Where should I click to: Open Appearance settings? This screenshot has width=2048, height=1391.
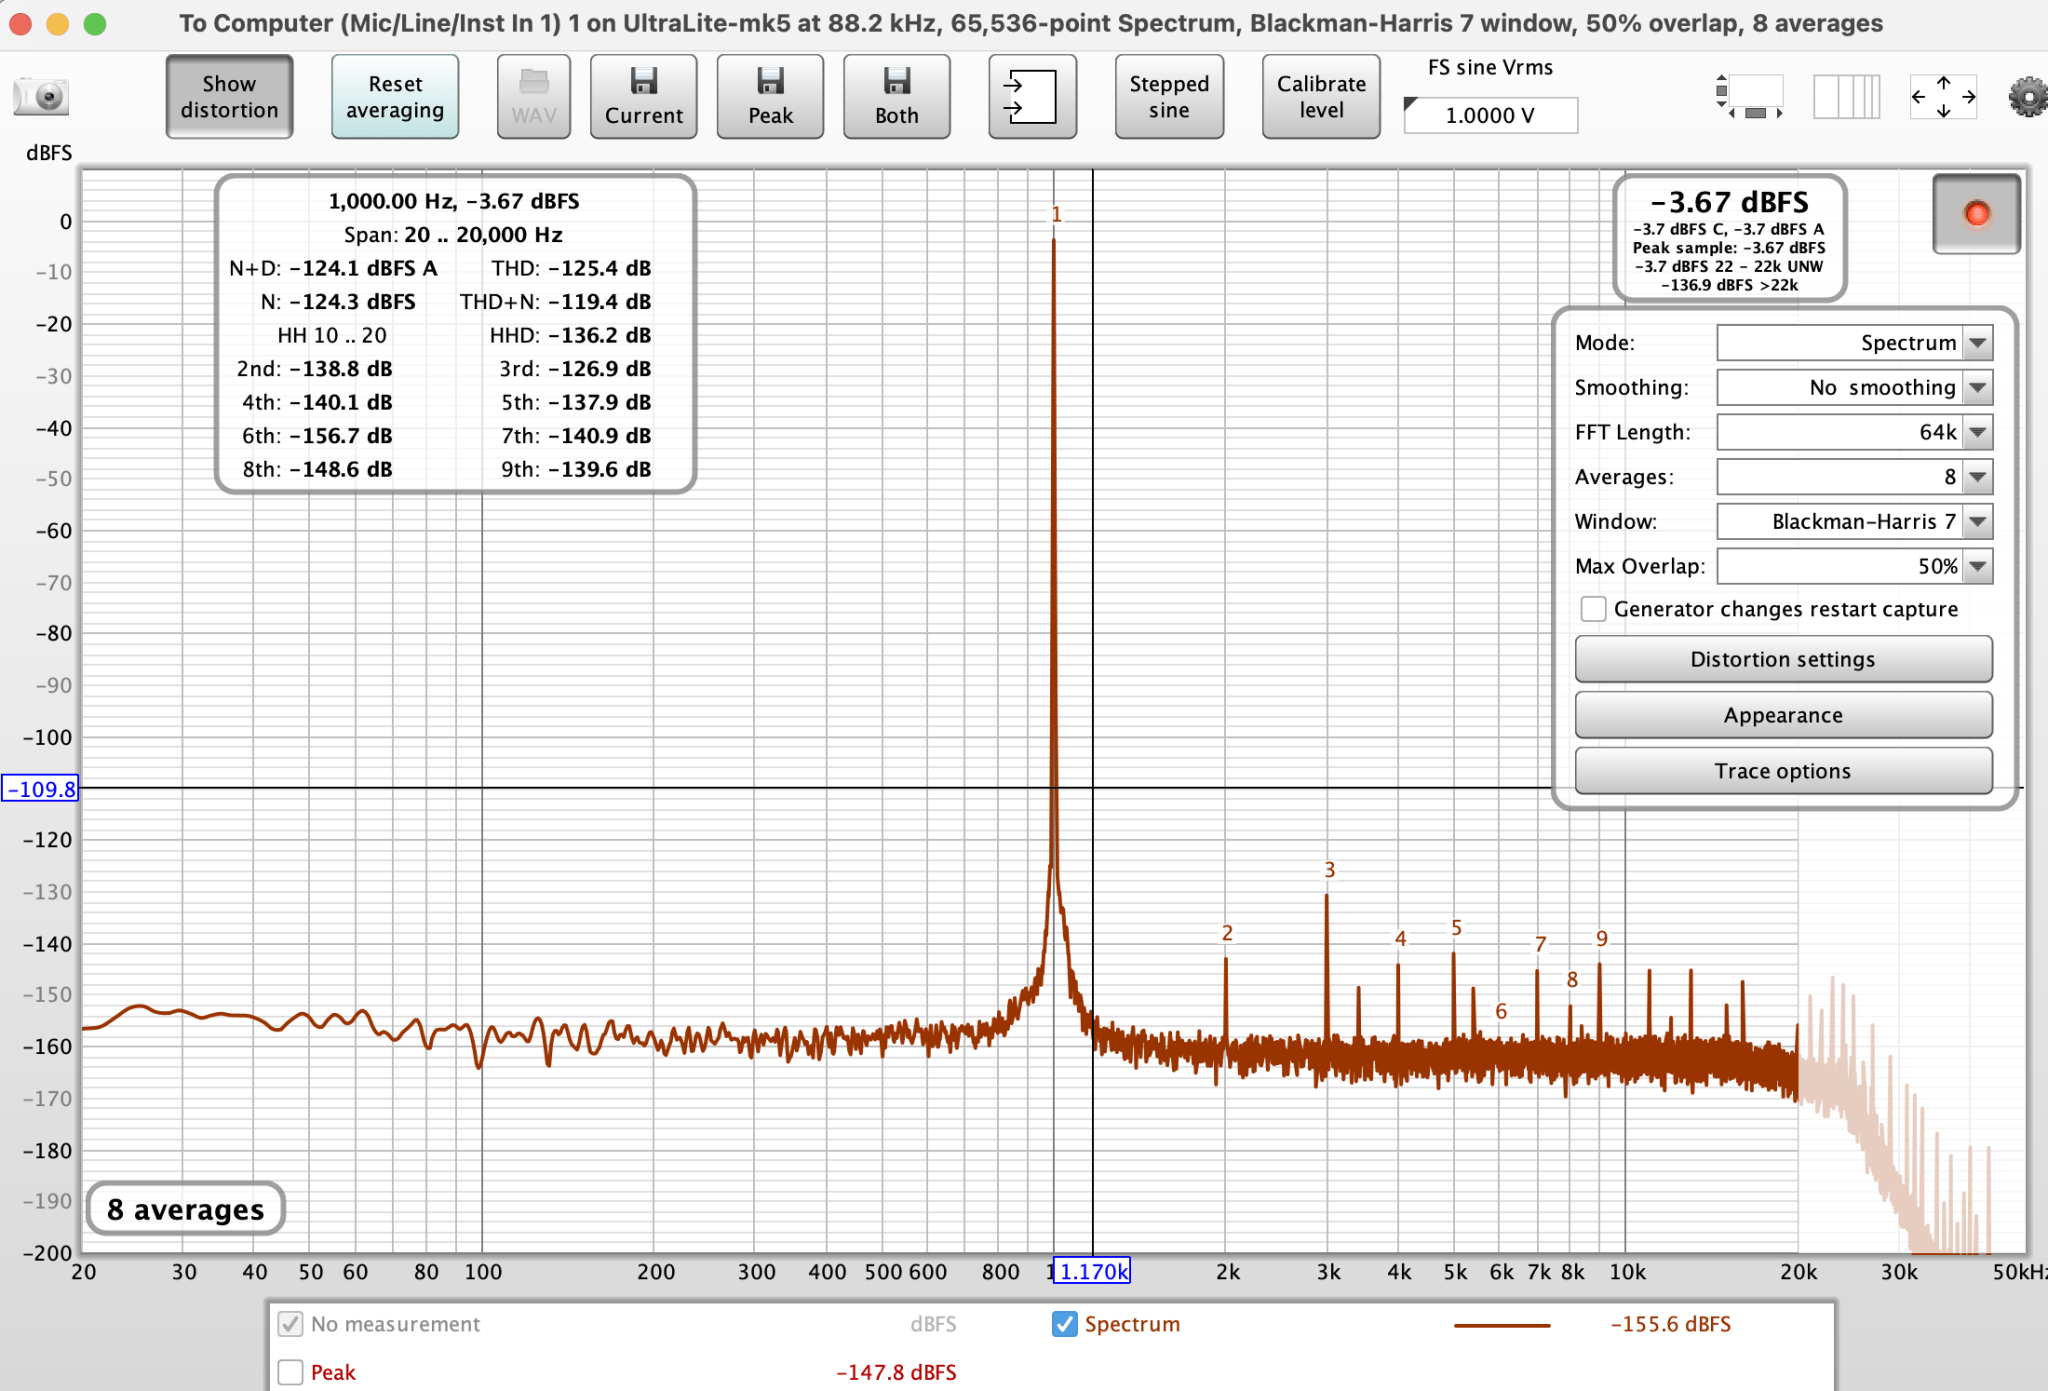(x=1783, y=715)
